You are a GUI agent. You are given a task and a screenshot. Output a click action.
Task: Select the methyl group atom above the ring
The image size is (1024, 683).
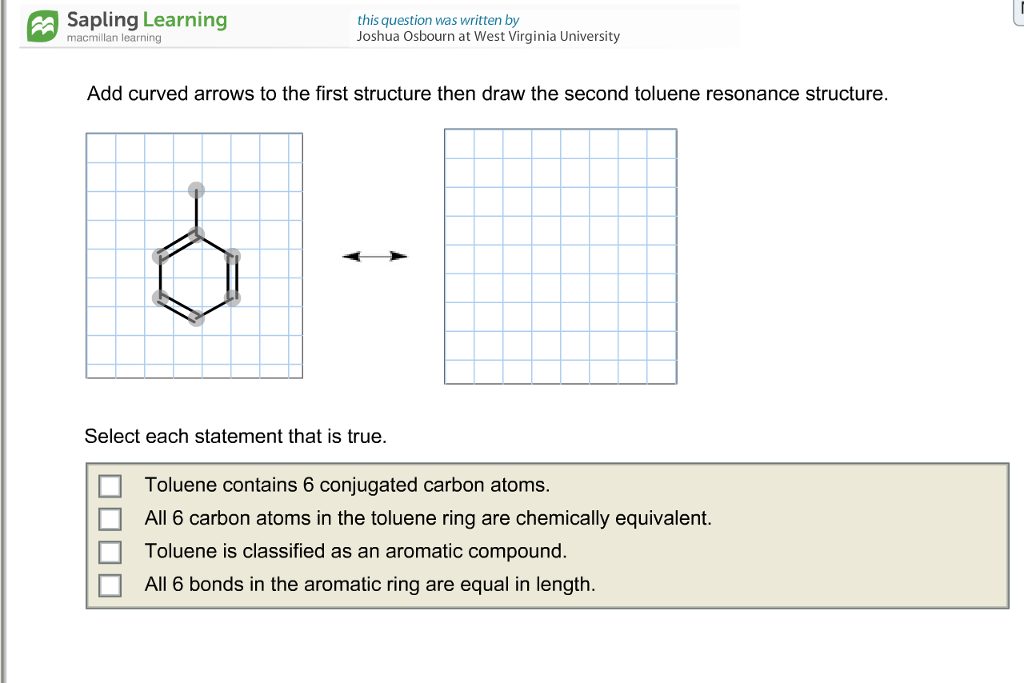(196, 189)
